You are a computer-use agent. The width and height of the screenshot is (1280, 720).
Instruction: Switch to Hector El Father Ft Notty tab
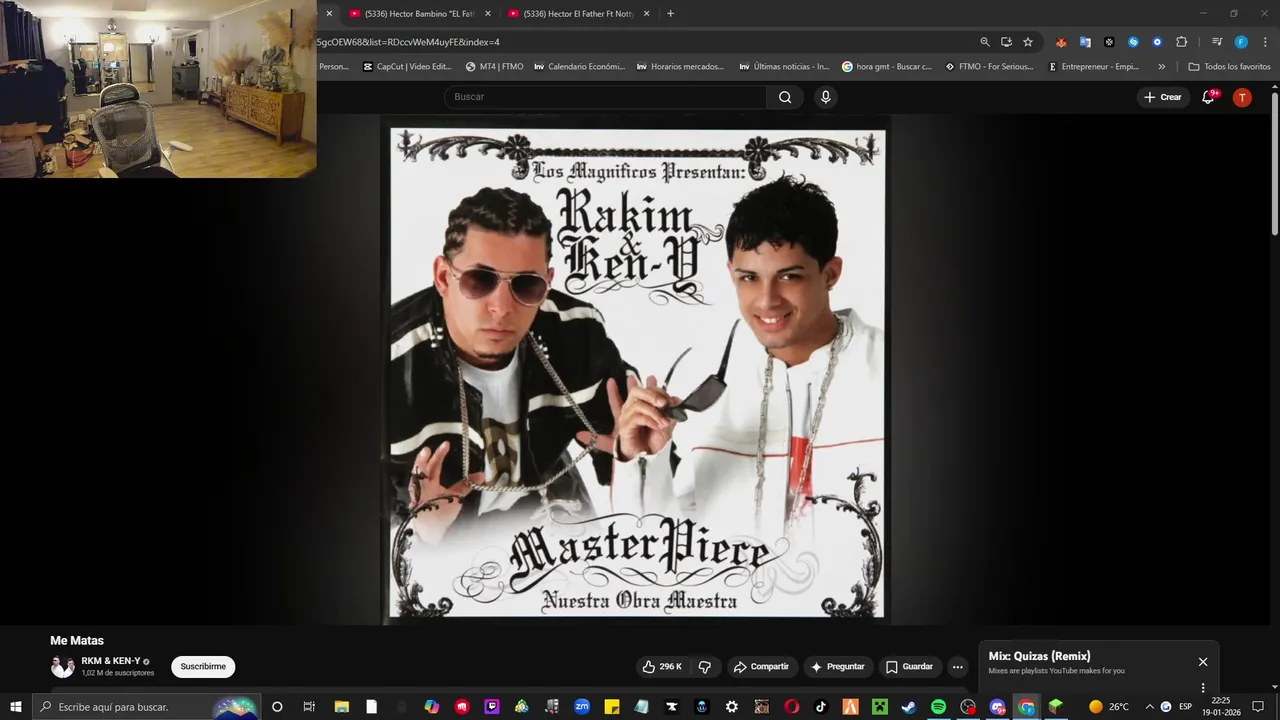click(577, 14)
